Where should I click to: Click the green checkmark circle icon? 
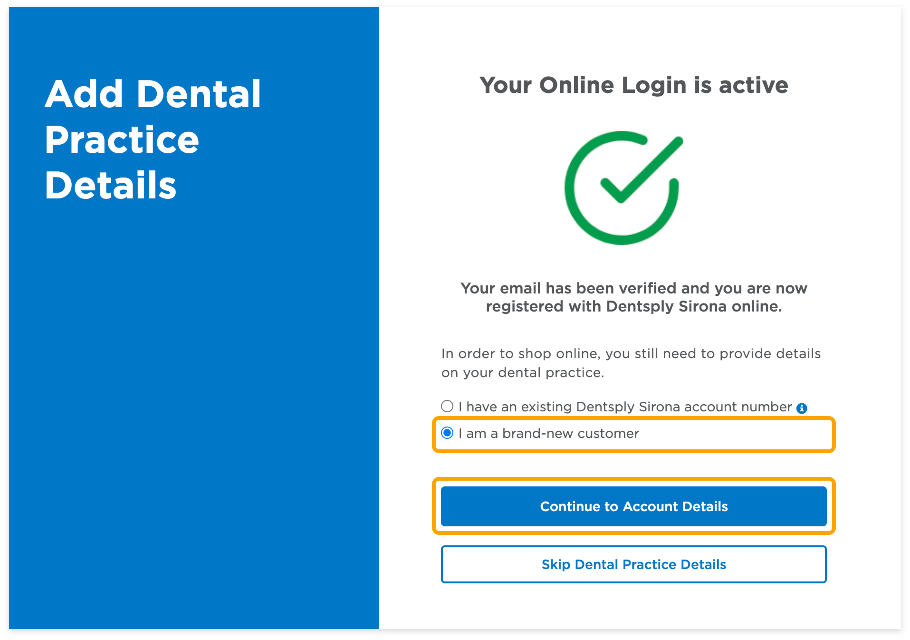click(622, 187)
